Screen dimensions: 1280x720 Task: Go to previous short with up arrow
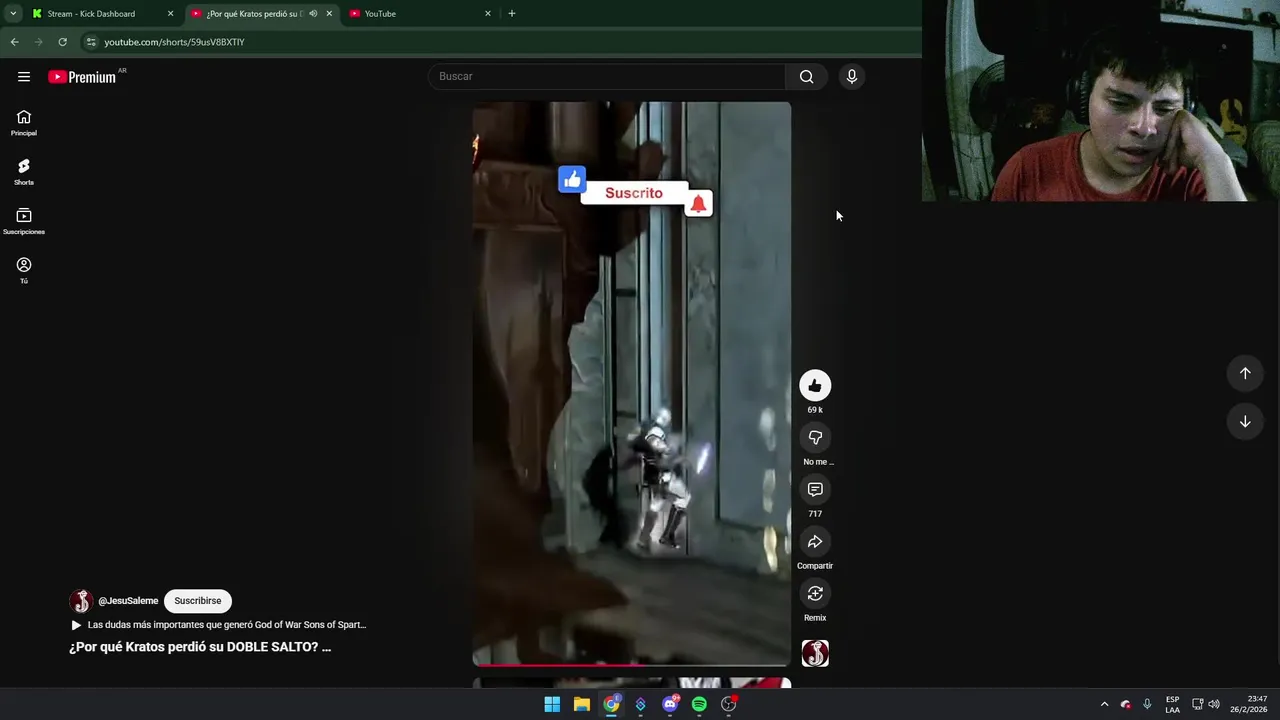coord(1245,373)
